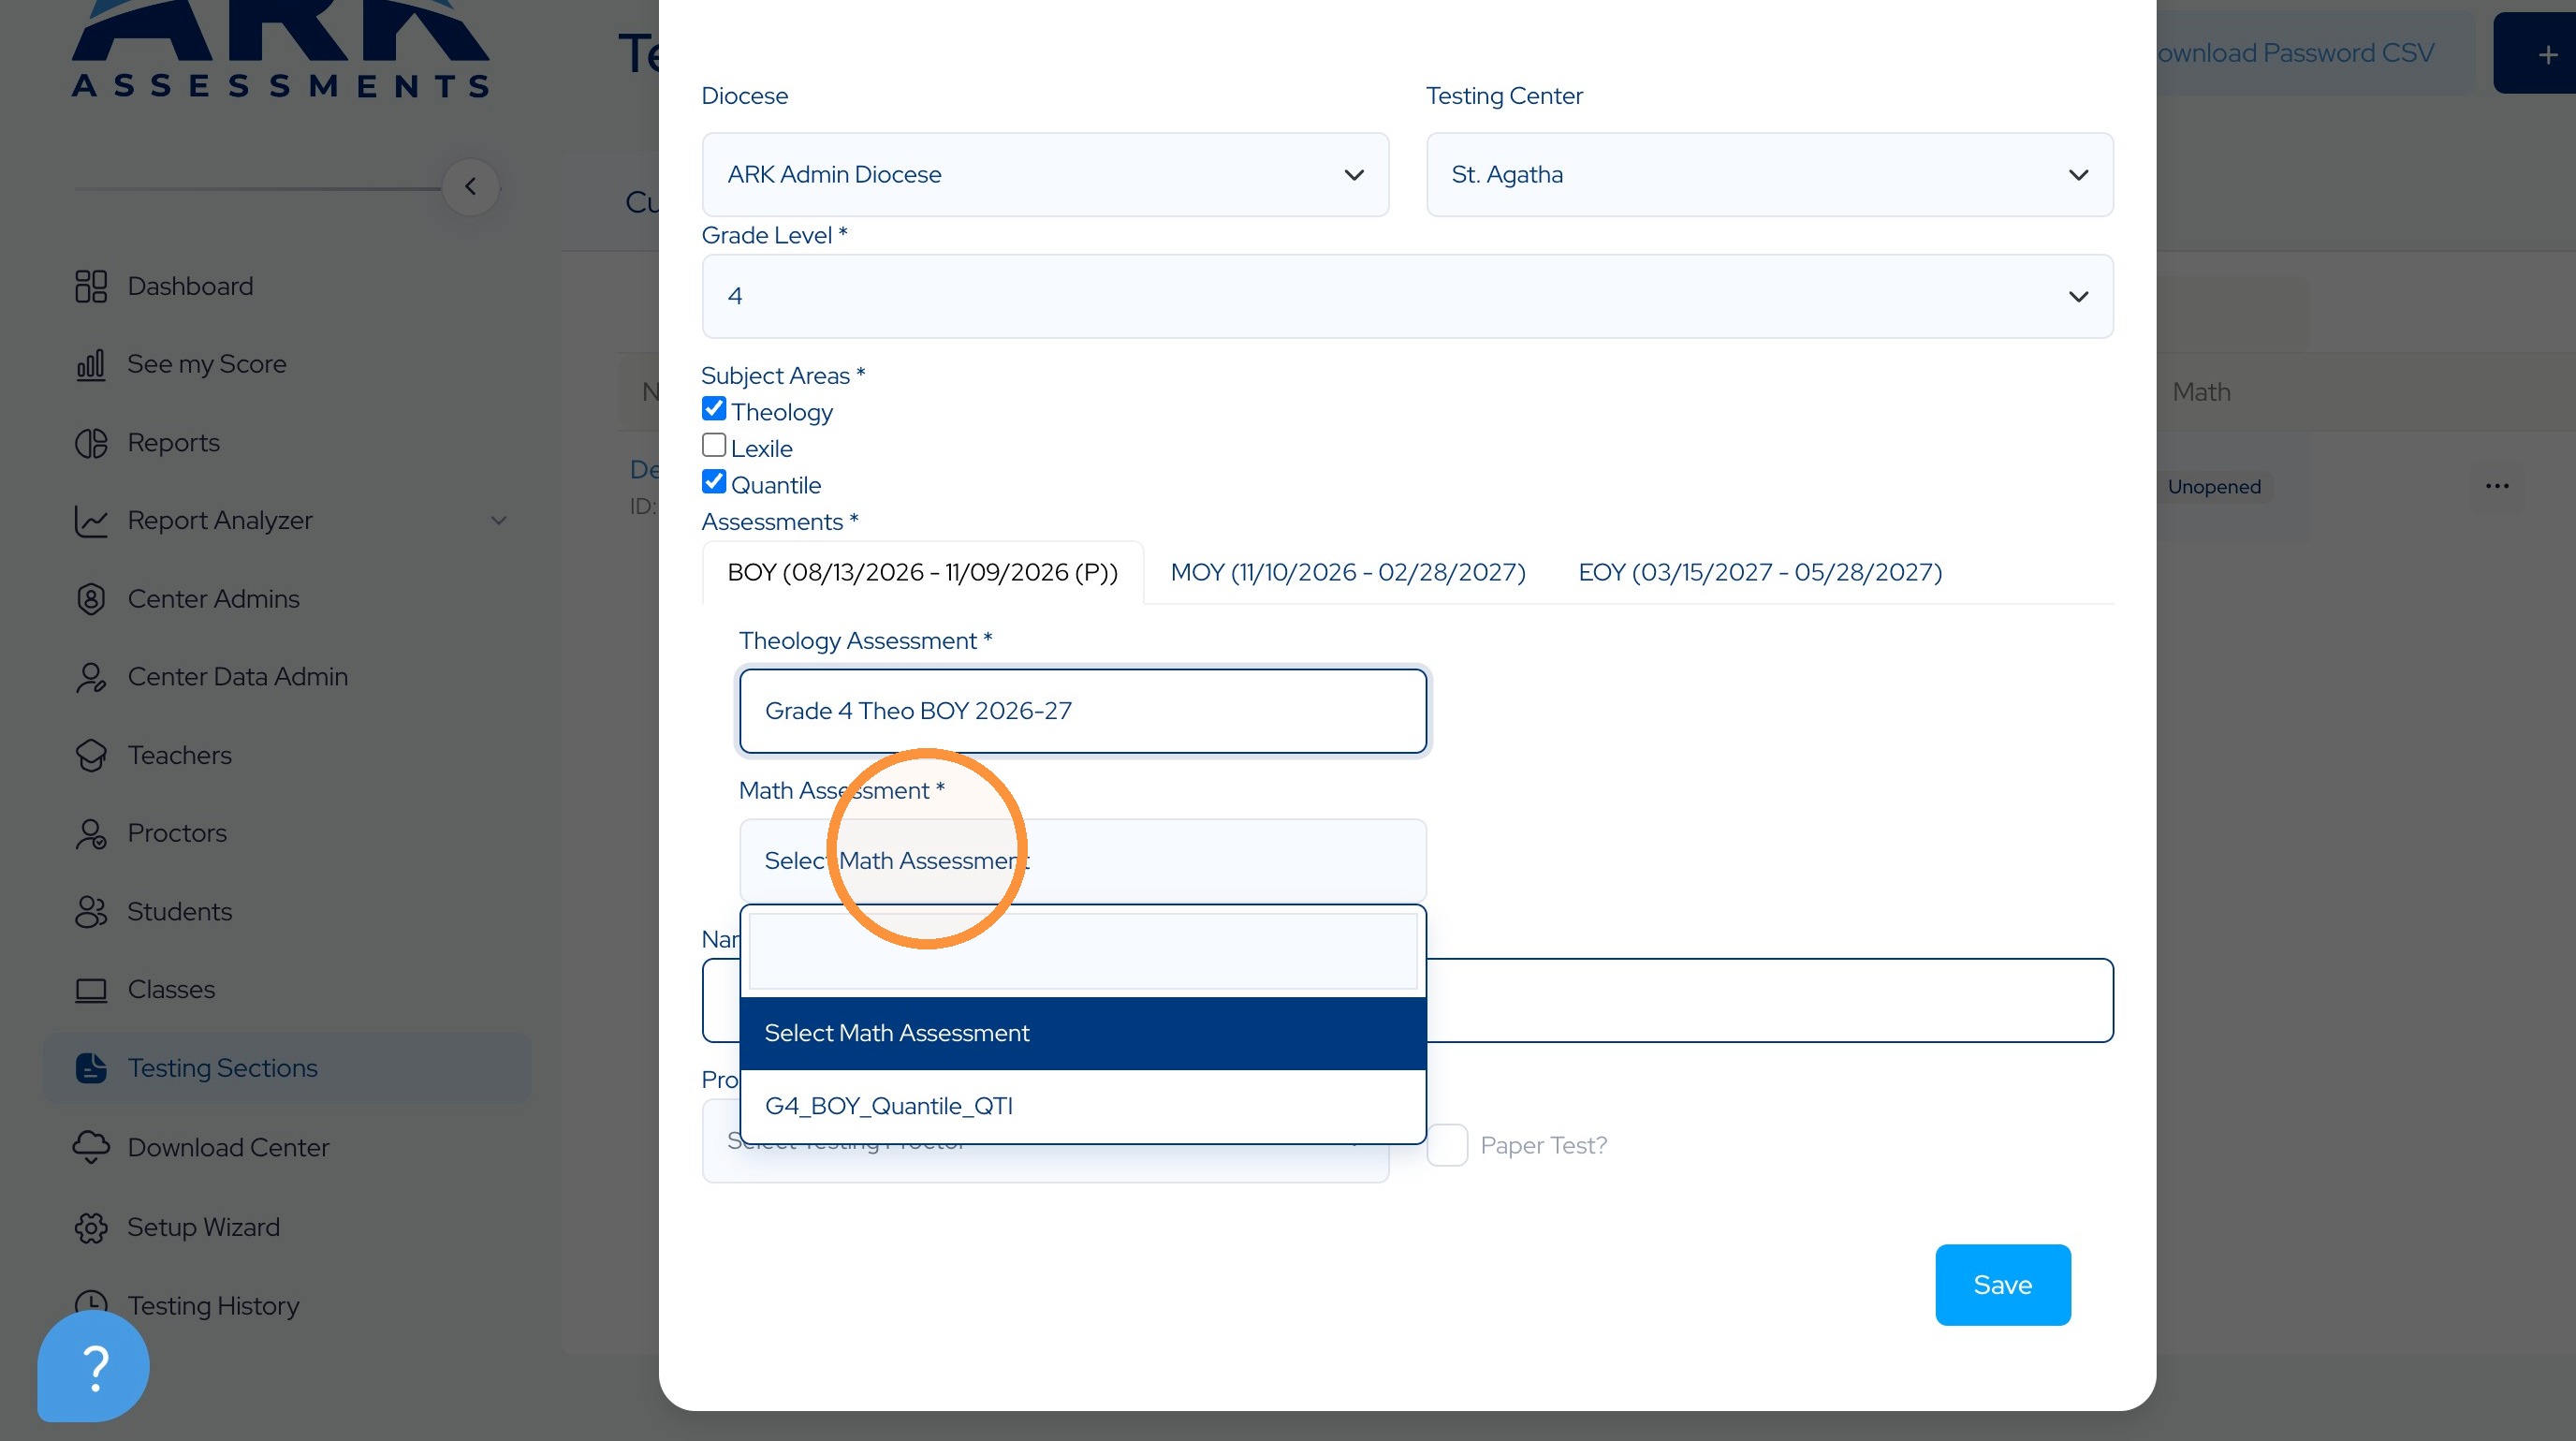Click the See my Score bar chart icon
2576x1441 pixels.
point(91,364)
